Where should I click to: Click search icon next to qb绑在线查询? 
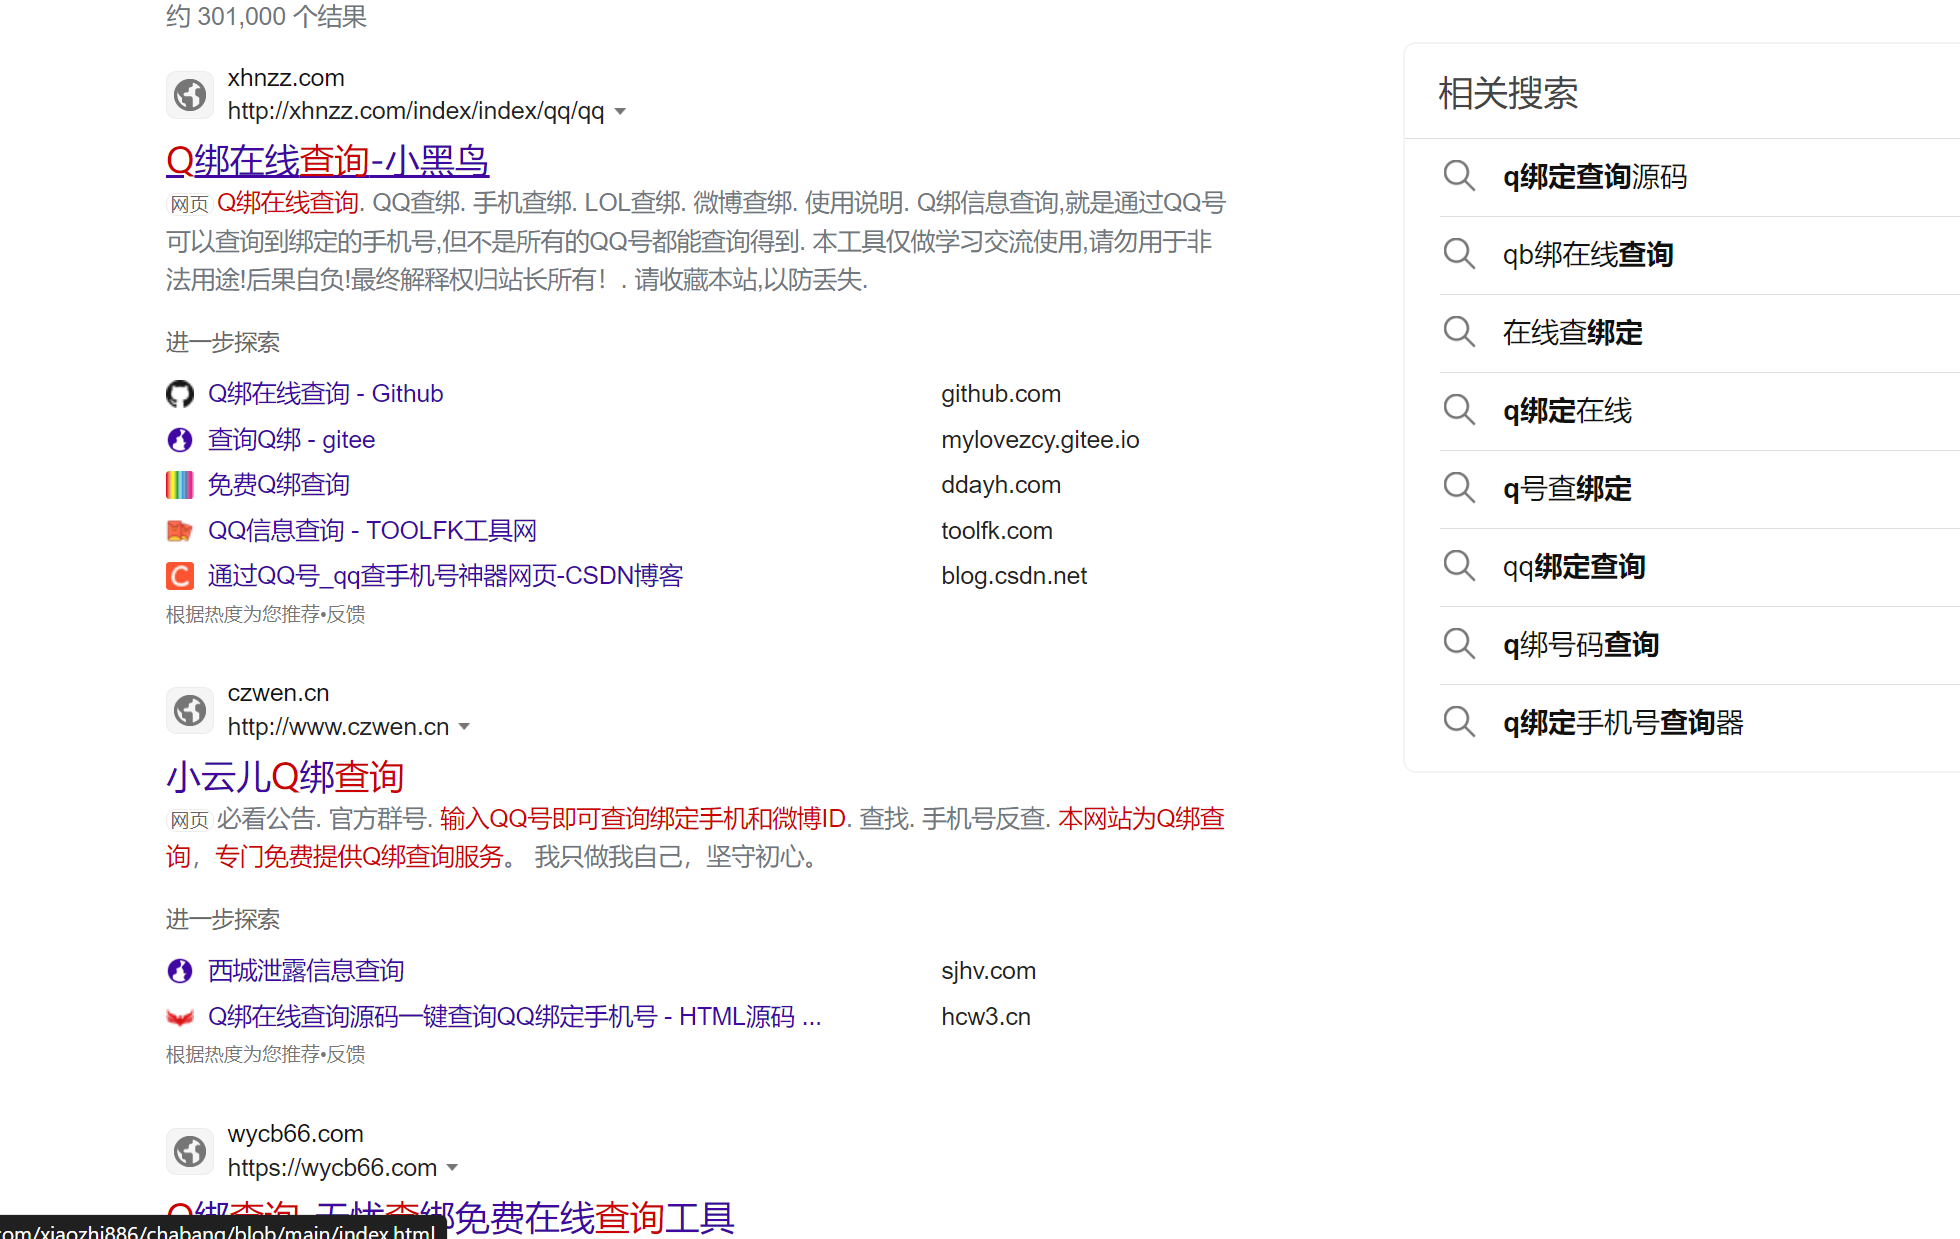coord(1459,254)
